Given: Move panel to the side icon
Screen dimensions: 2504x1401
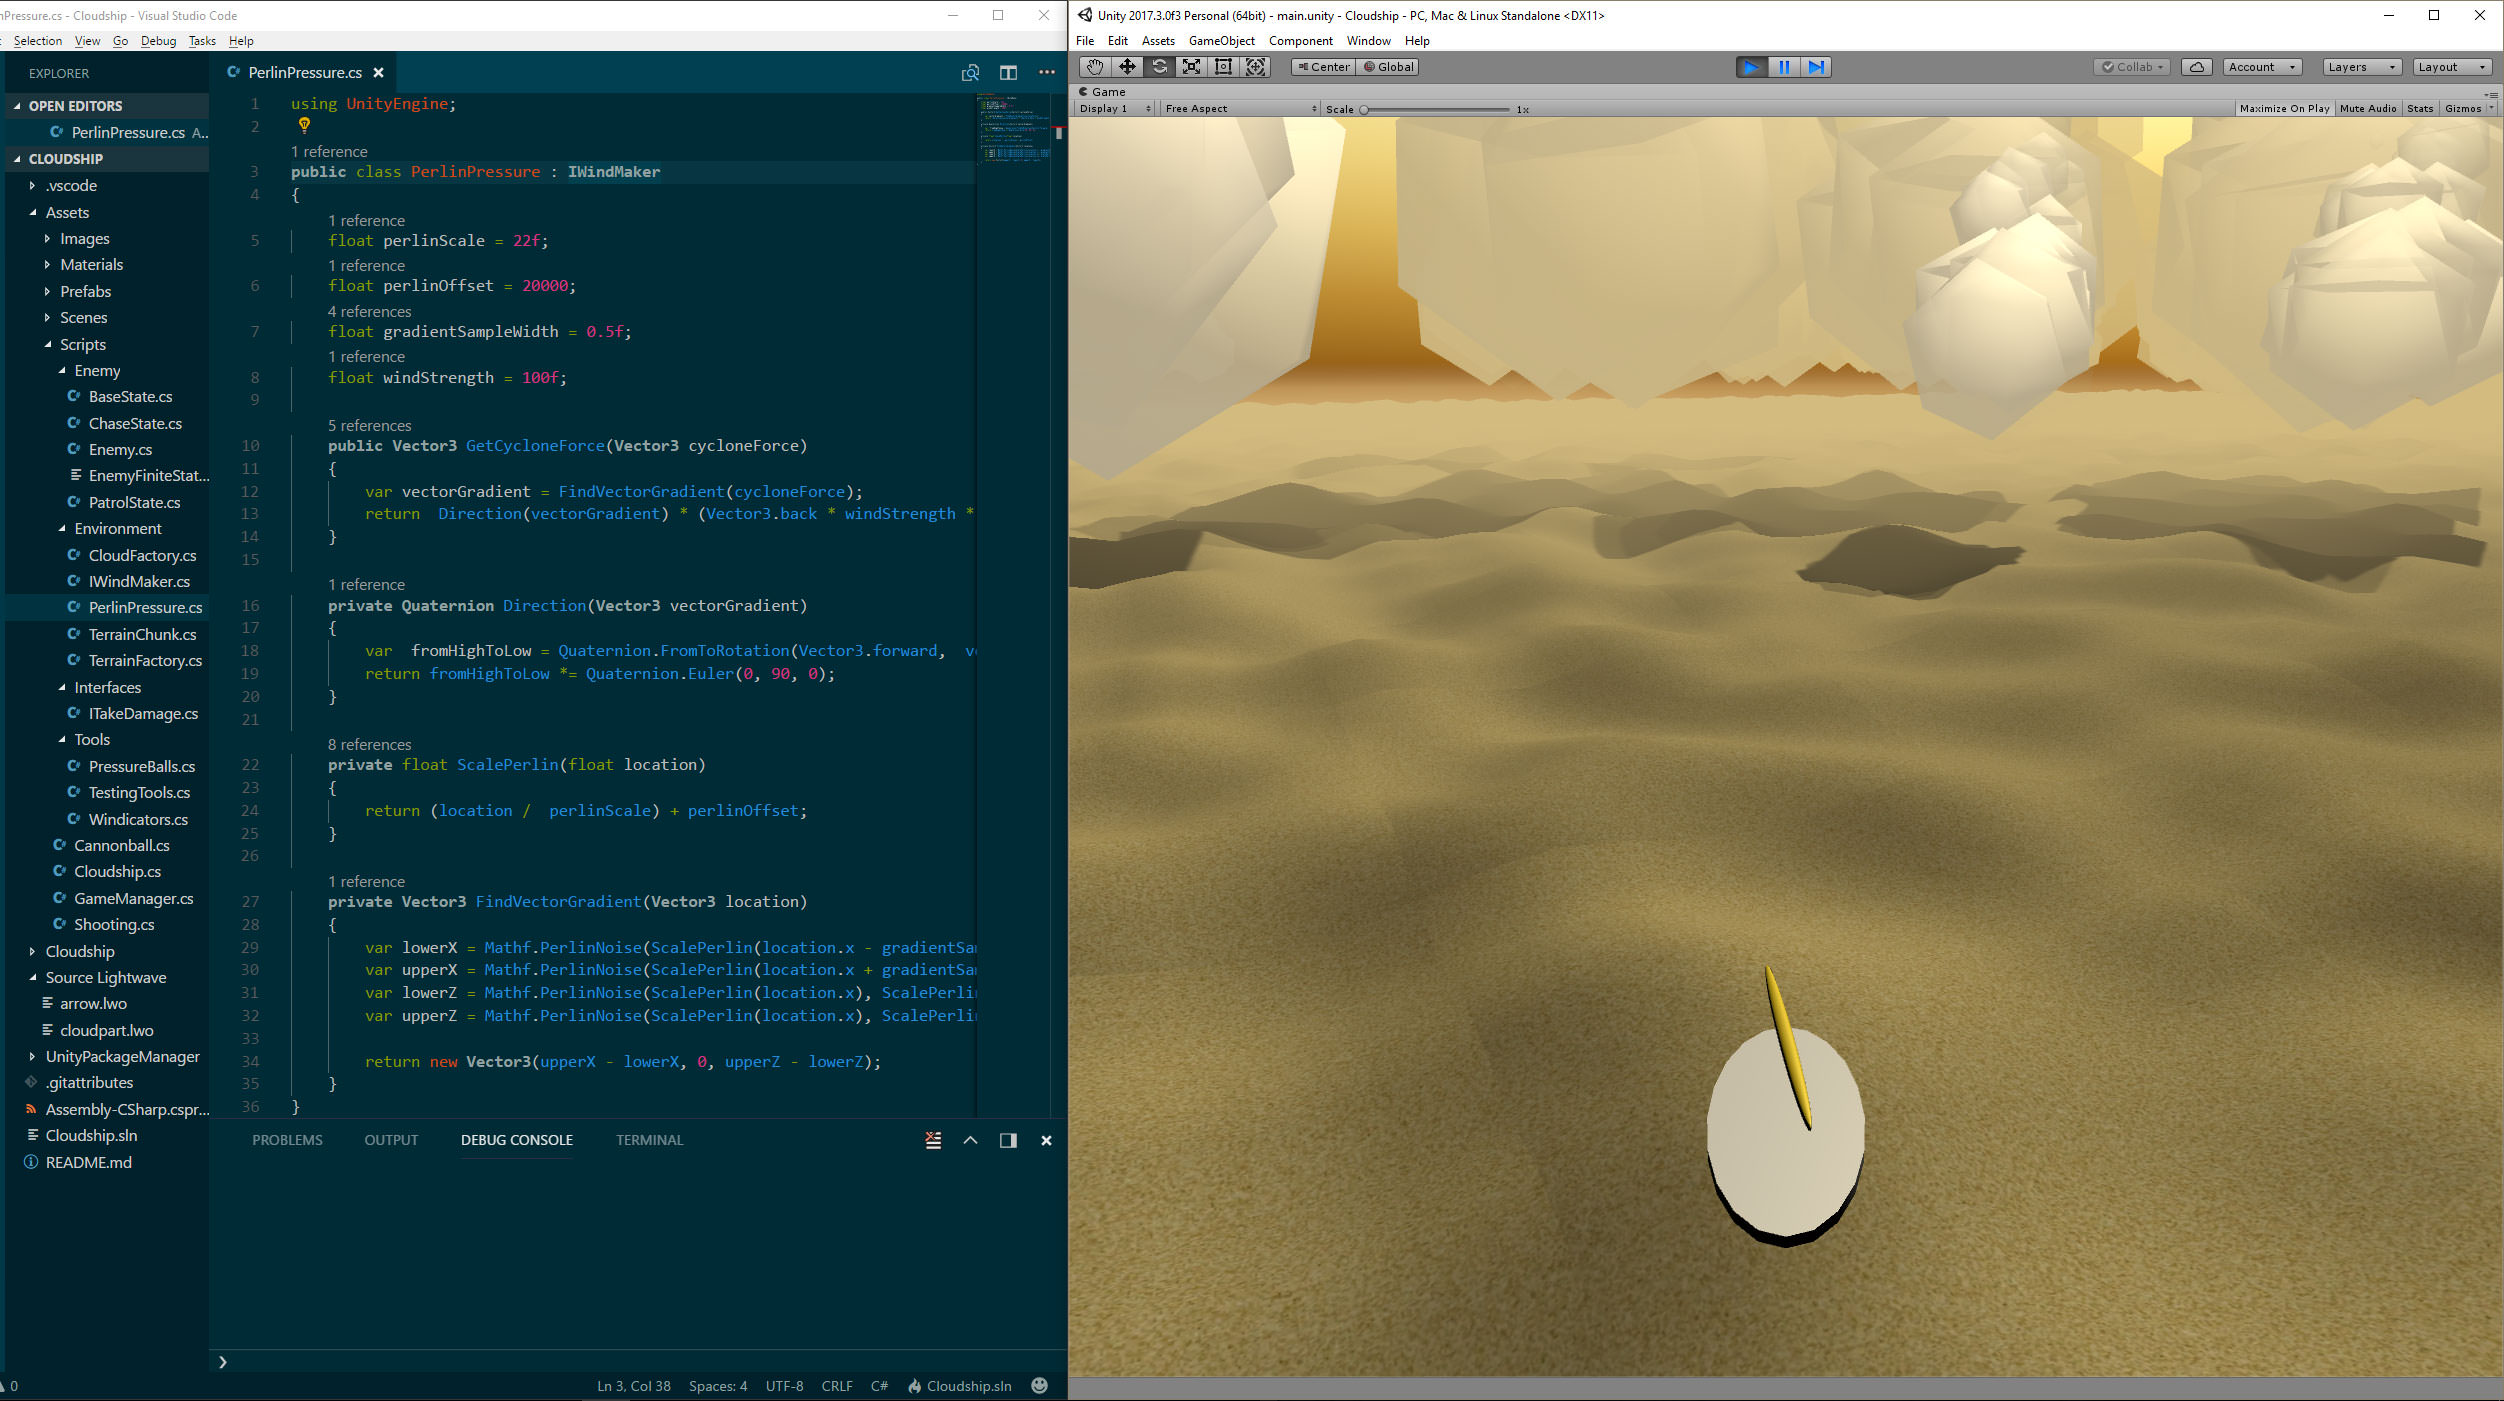Looking at the screenshot, I should point(1008,1140).
